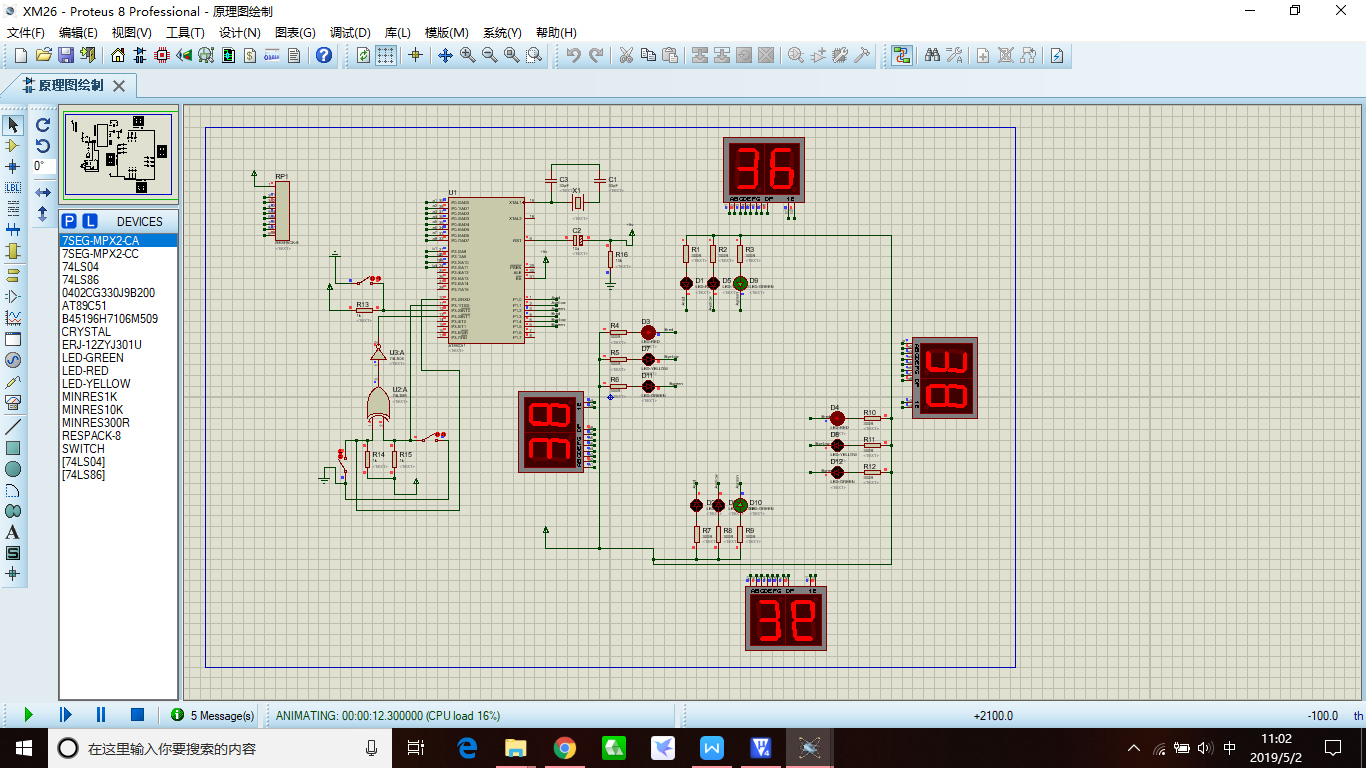Click the Zoom to area icon
This screenshot has height=768, width=1366.
(x=534, y=55)
